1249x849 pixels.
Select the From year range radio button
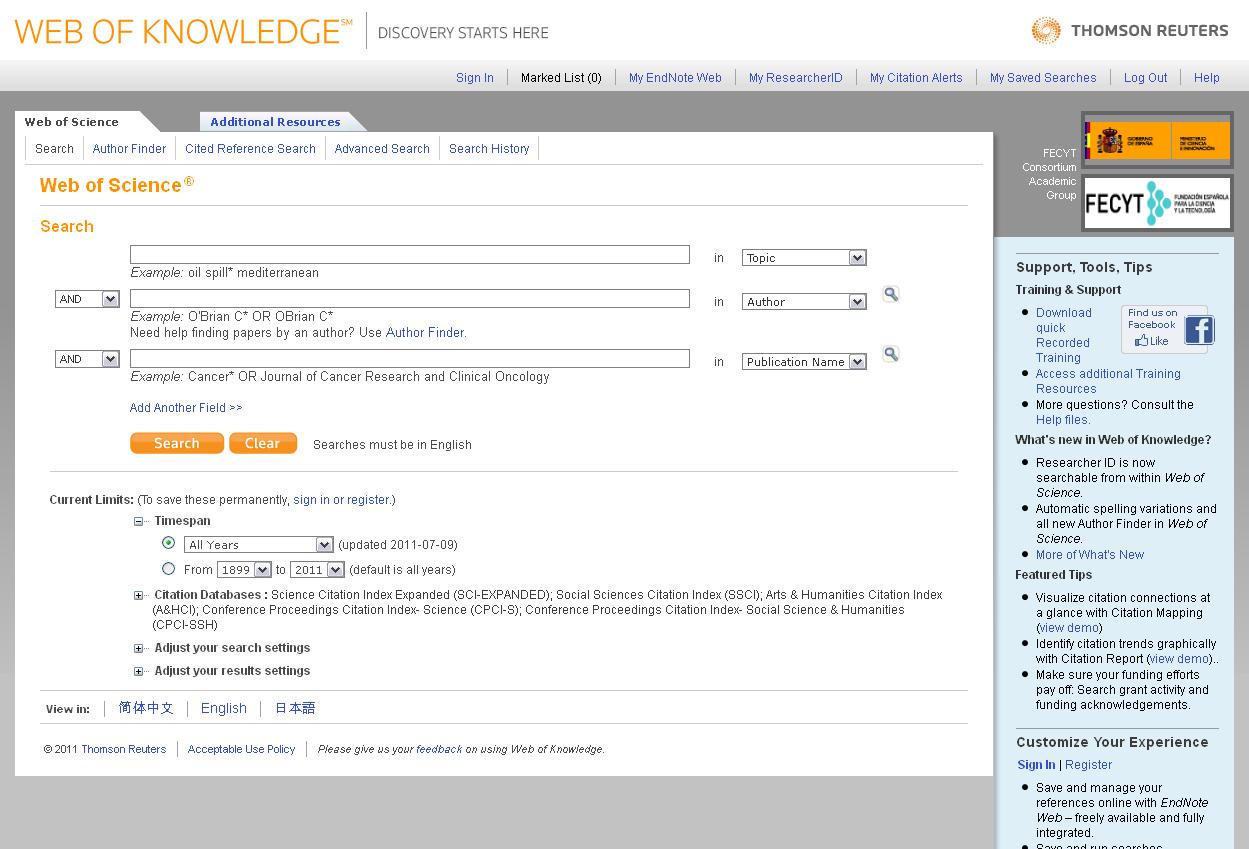[x=168, y=569]
